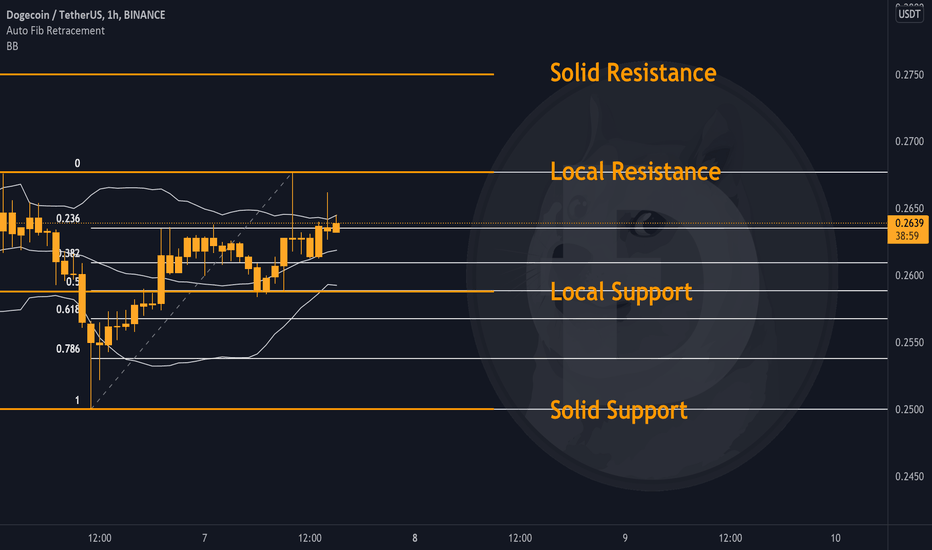Click date 8 on time axis

point(415,538)
